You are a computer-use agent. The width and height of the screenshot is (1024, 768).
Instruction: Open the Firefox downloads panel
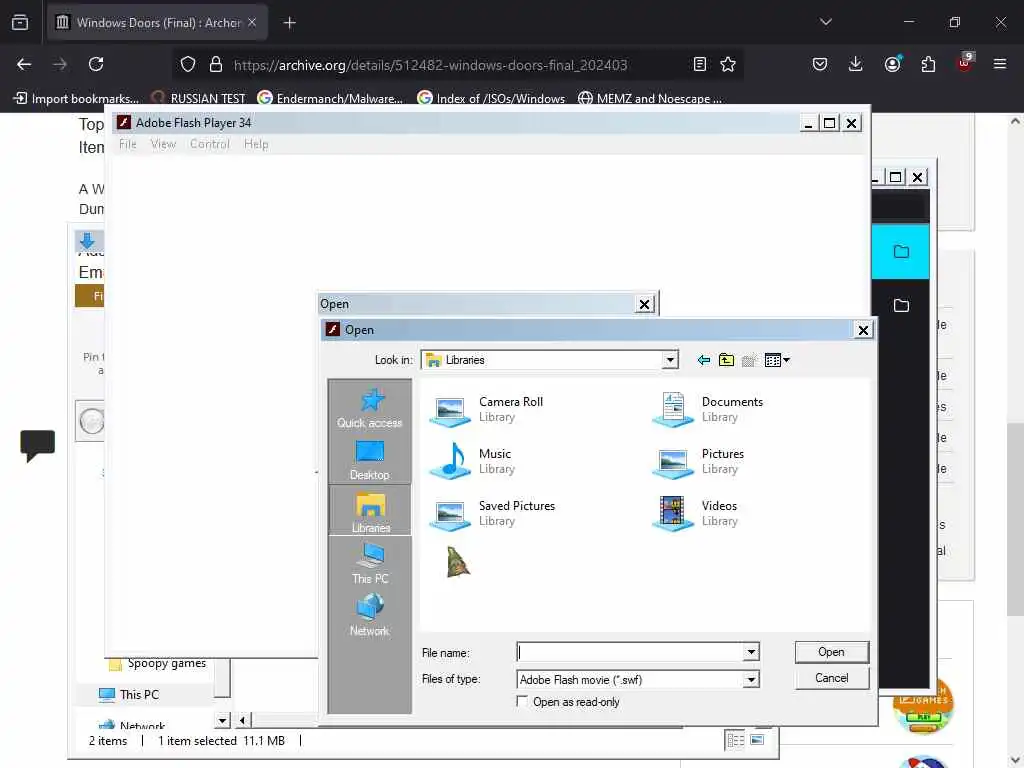click(x=856, y=64)
